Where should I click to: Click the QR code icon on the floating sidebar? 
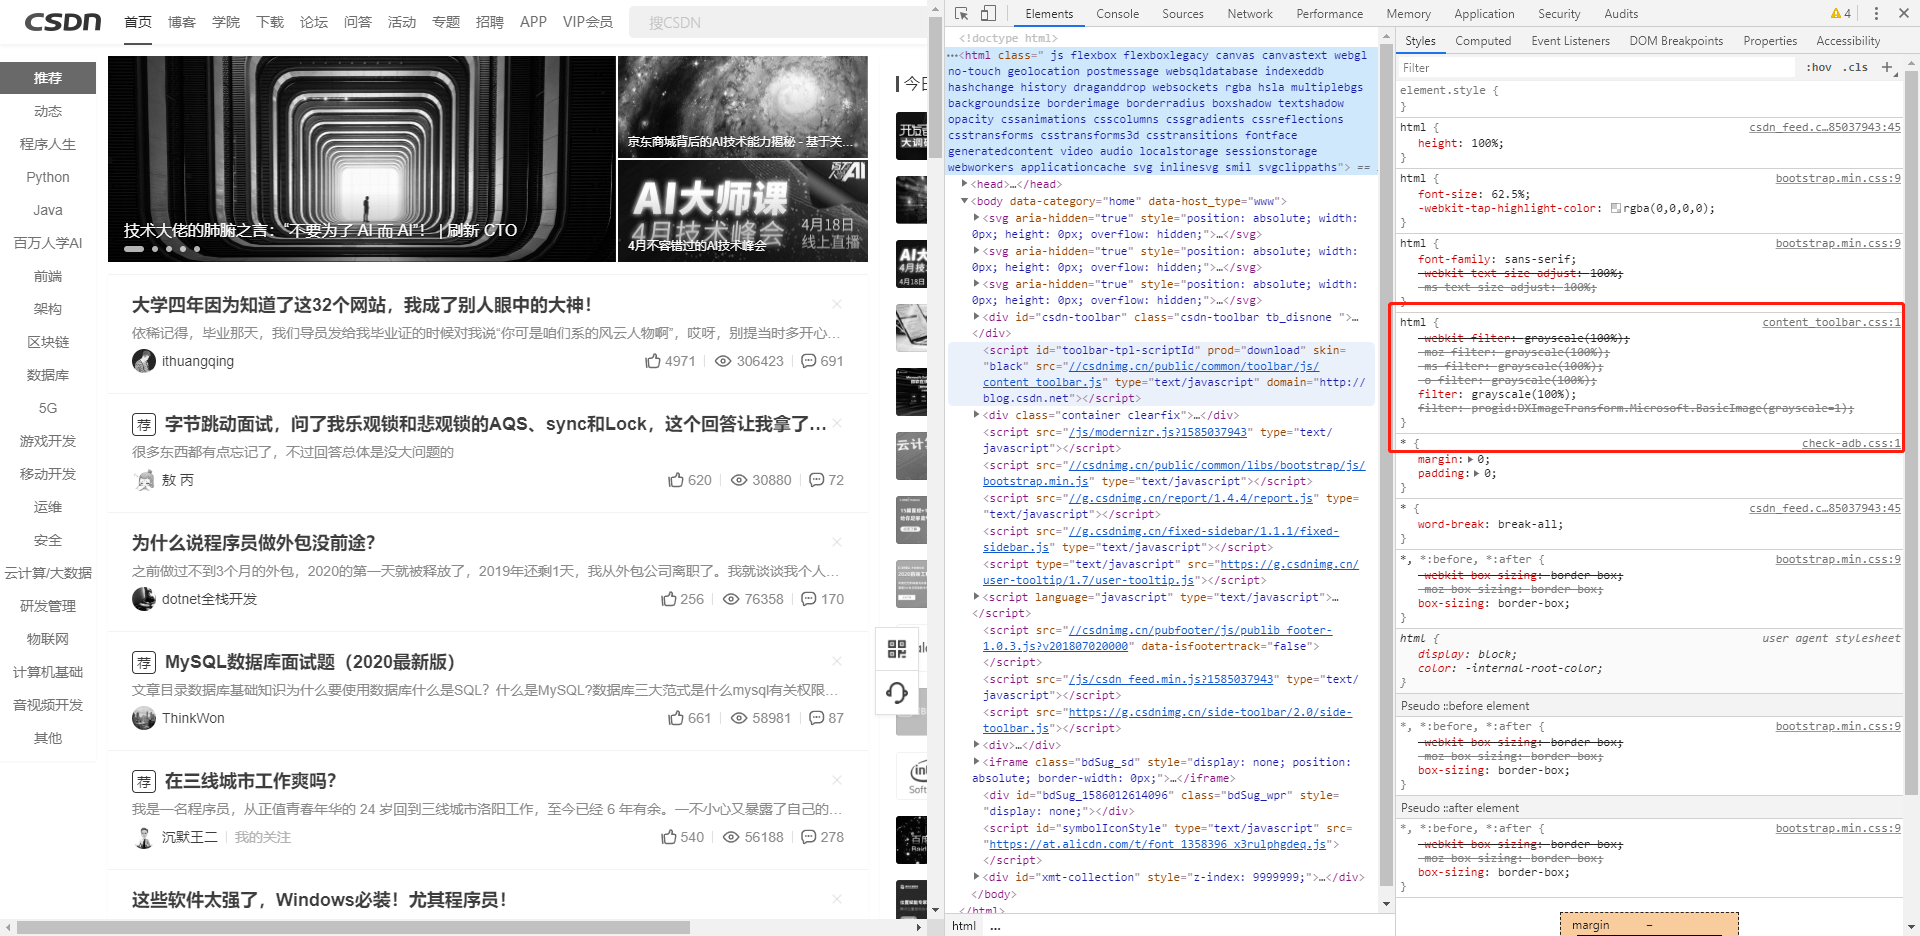click(x=897, y=649)
